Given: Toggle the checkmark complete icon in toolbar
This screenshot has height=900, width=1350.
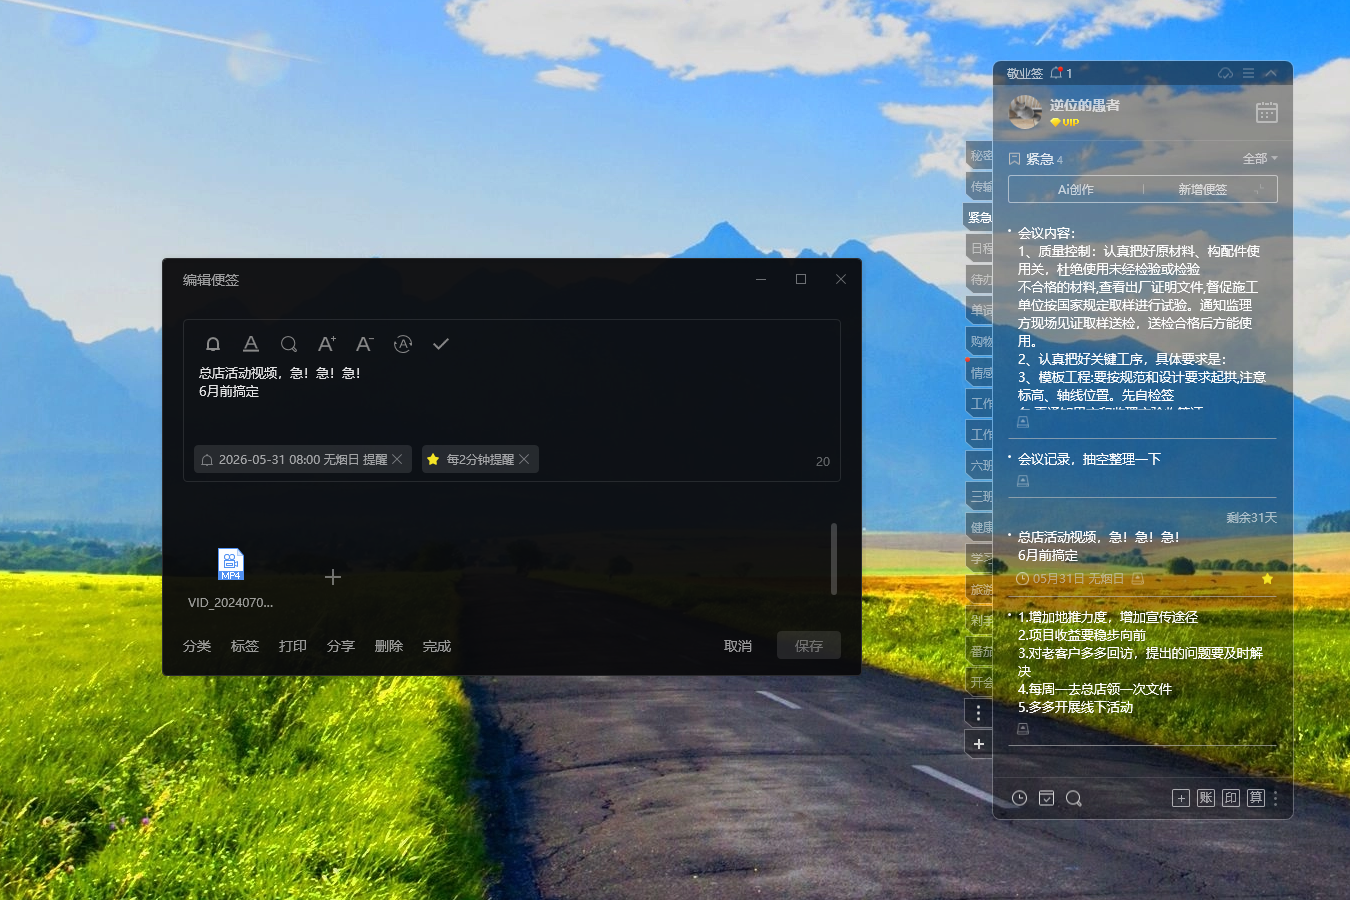Looking at the screenshot, I should click(x=441, y=344).
